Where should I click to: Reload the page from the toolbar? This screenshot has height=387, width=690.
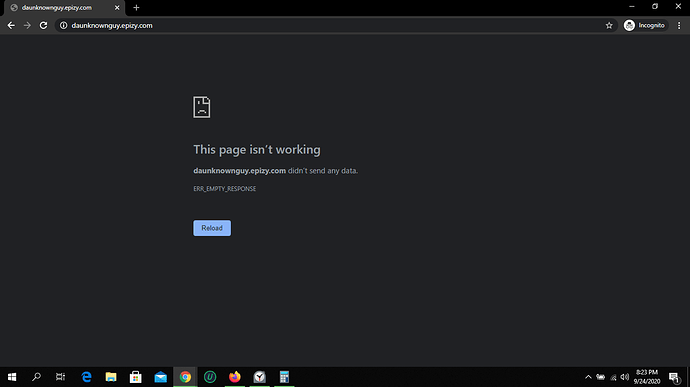(43, 26)
